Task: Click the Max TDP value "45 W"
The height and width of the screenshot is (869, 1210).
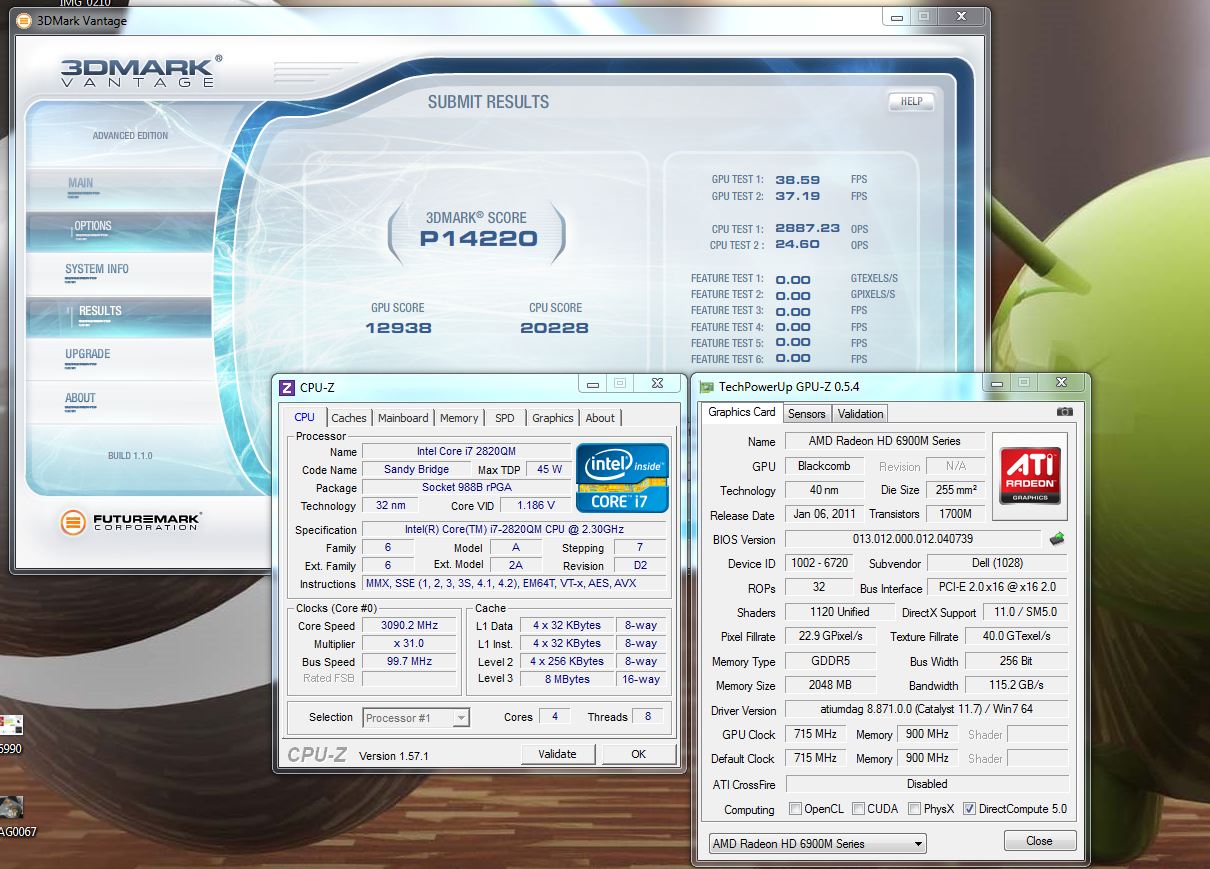Action: 549,469
